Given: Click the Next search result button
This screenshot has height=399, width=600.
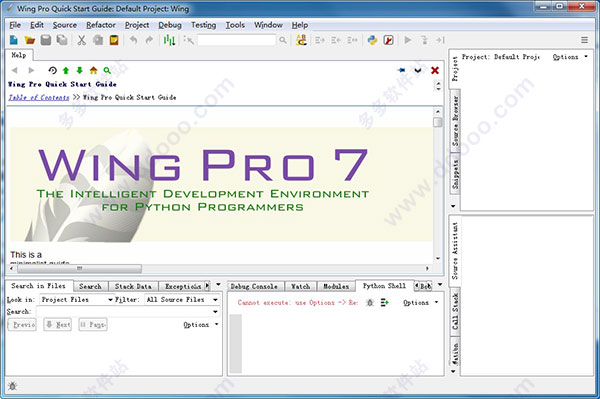Looking at the screenshot, I should (x=57, y=325).
